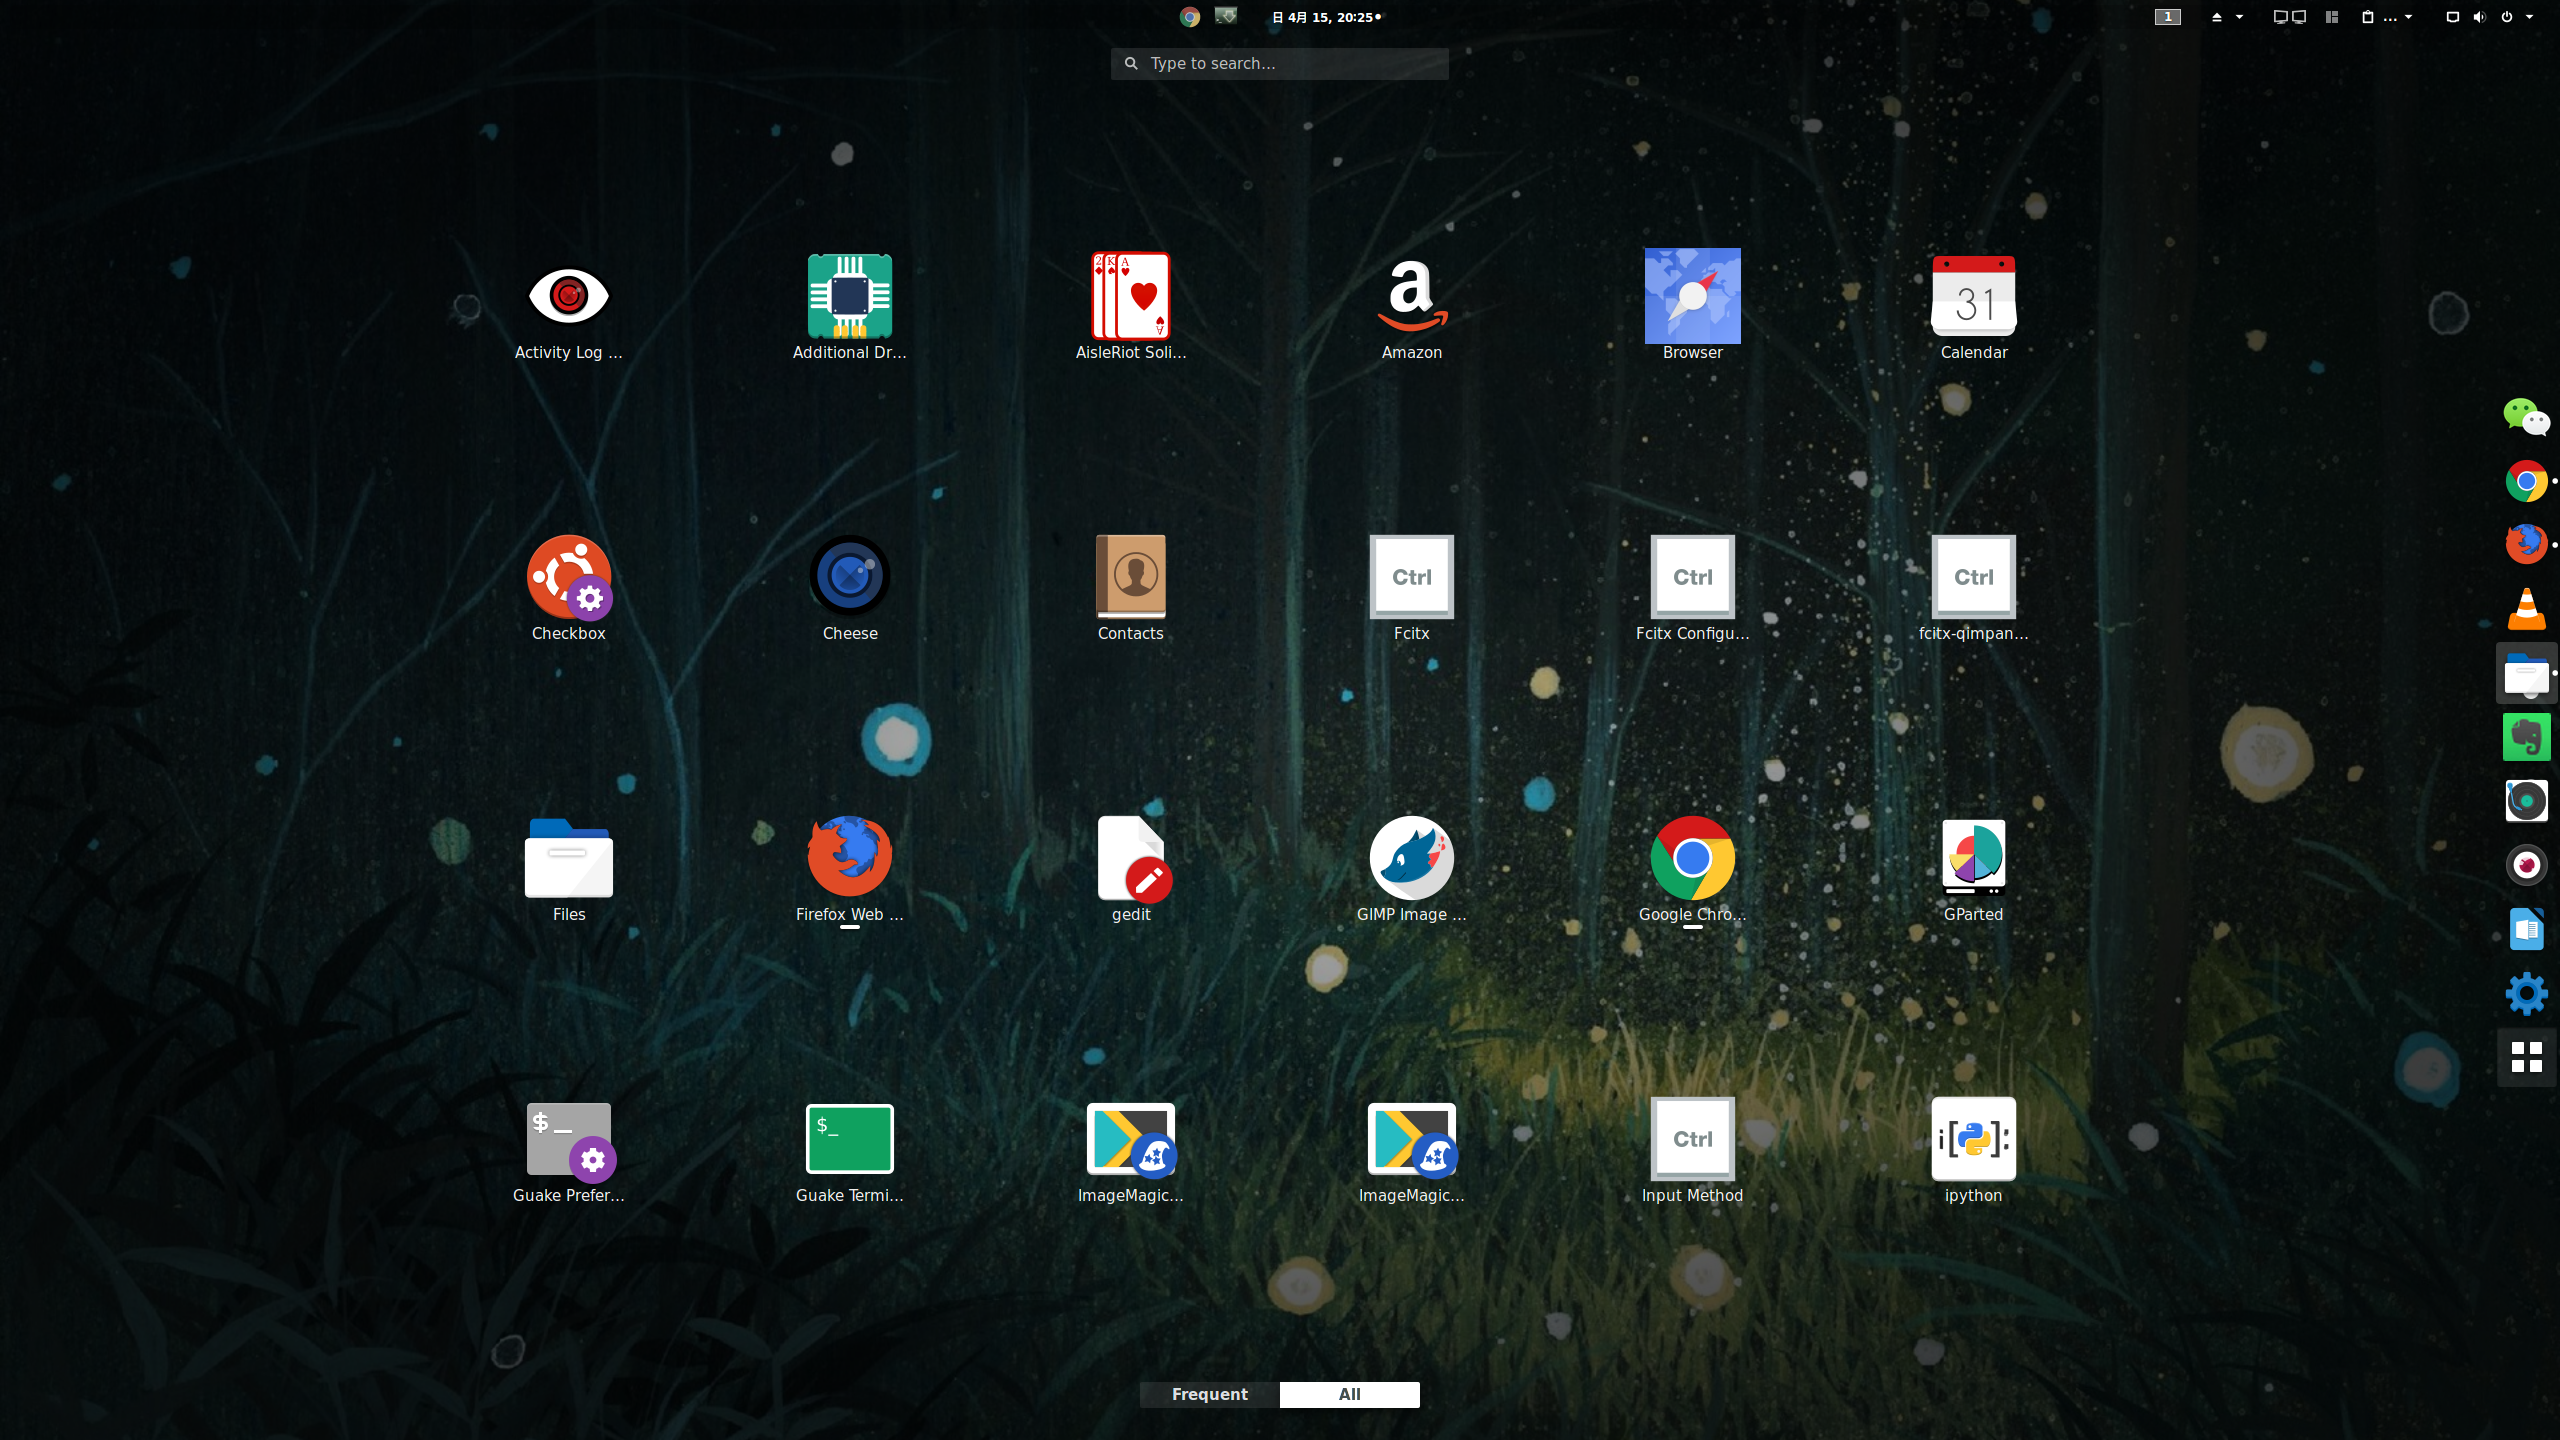Click the dual-monitor display indicator
This screenshot has height=1440, width=2560.
[x=2289, y=17]
